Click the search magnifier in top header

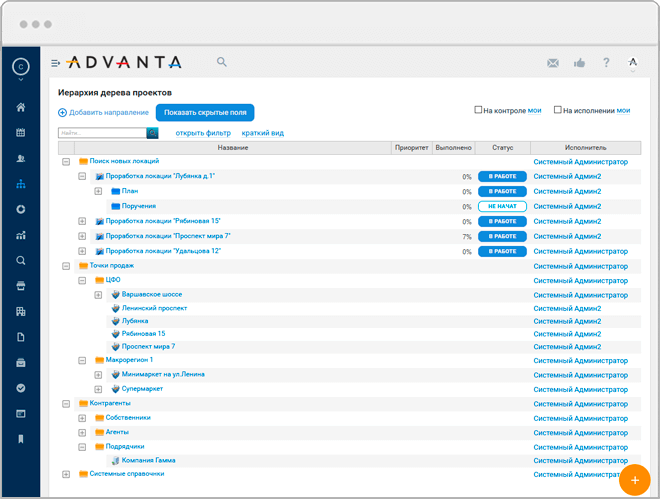coord(222,62)
